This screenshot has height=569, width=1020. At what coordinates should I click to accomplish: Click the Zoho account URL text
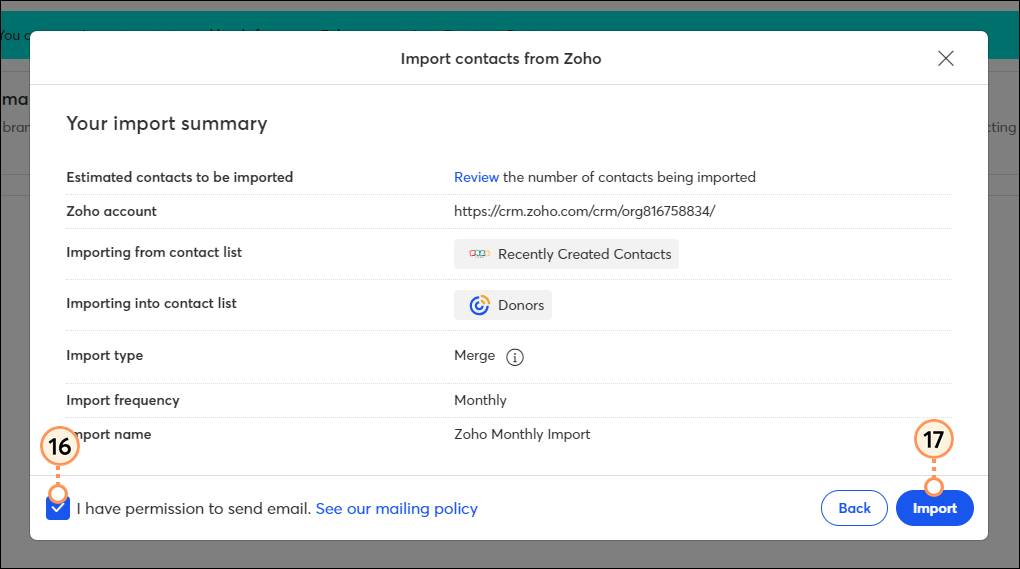click(x=585, y=211)
